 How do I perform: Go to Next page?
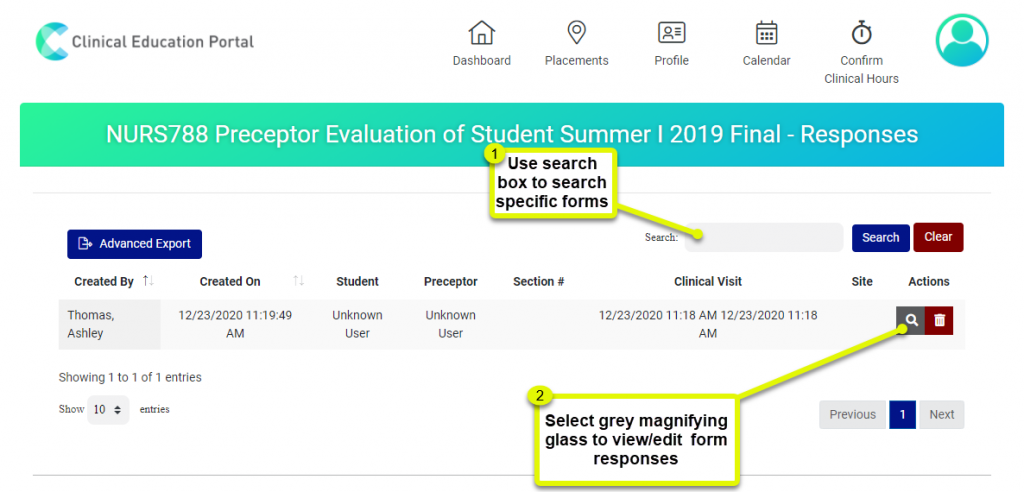coord(942,414)
